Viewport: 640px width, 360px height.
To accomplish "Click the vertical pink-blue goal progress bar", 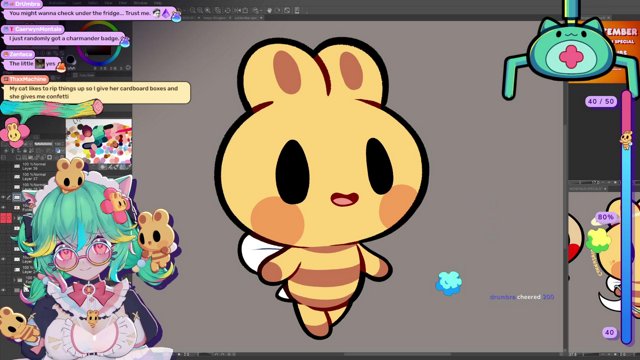I will tap(627, 216).
